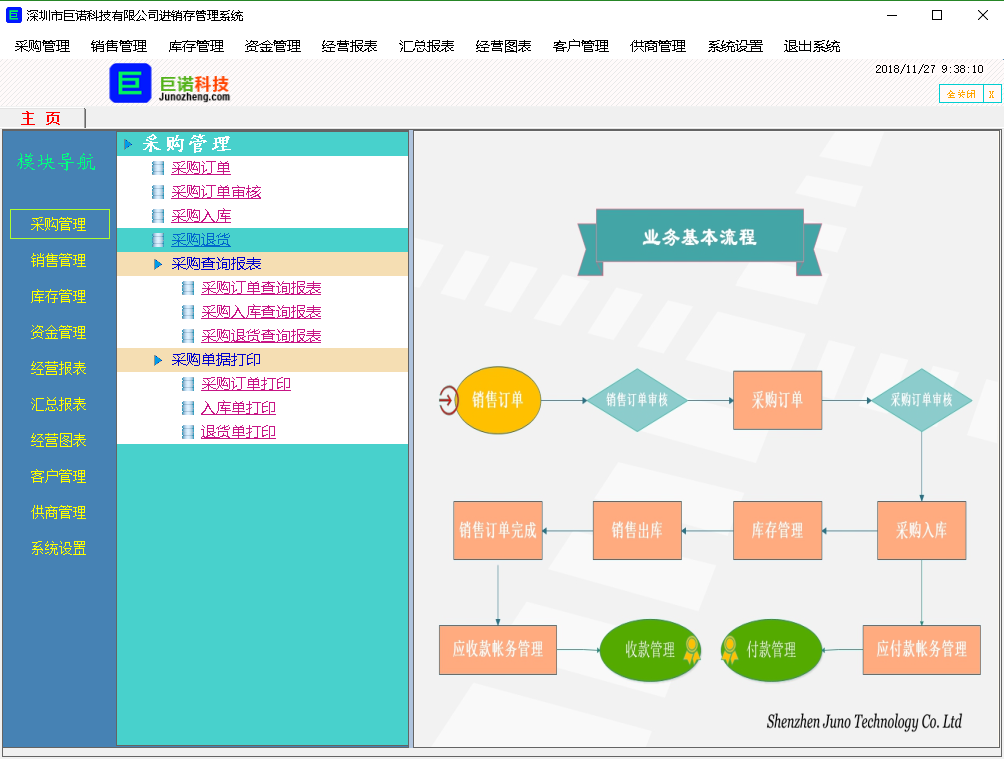This screenshot has width=1004, height=759.
Task: Open the 采购订单查询报表 link
Action: pos(261,288)
